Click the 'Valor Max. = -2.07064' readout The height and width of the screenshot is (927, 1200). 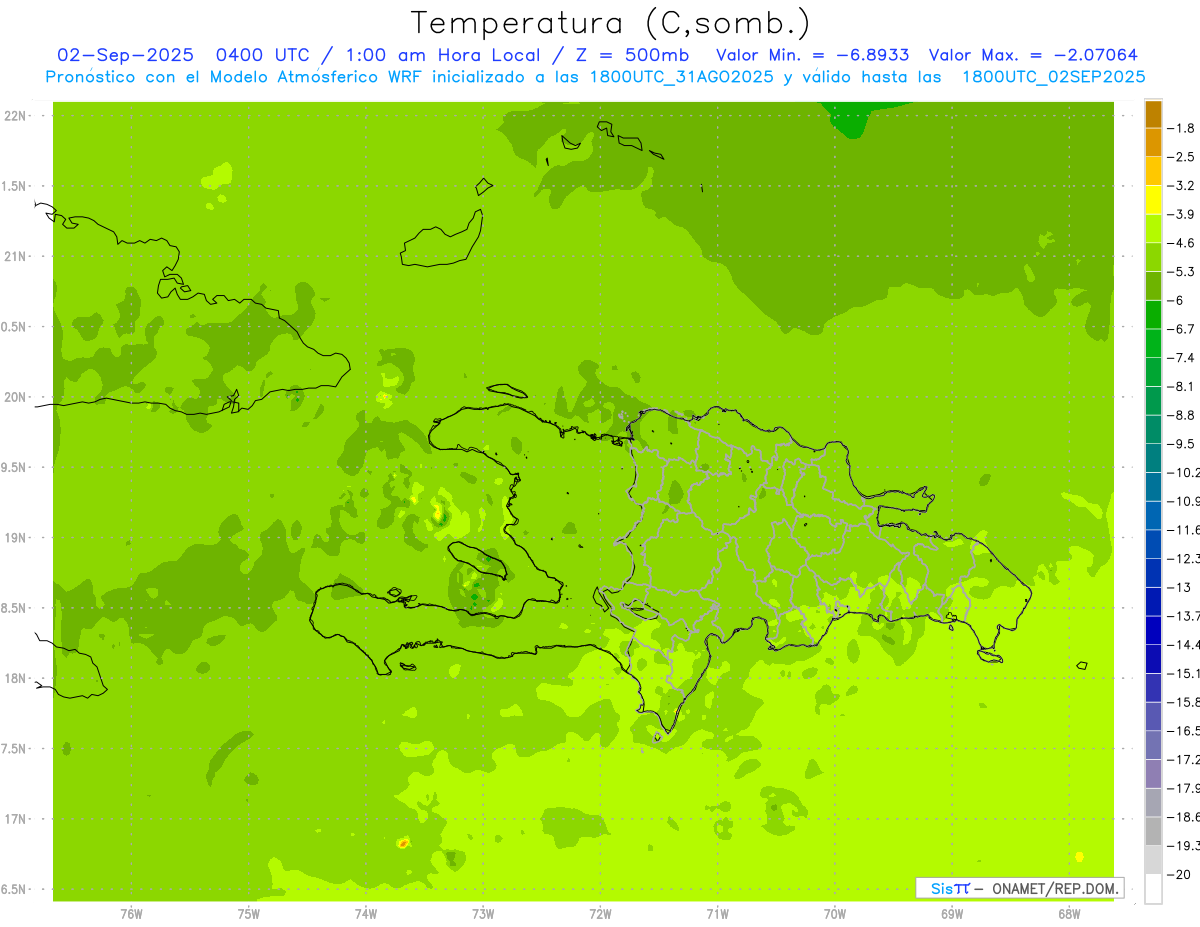point(1033,56)
